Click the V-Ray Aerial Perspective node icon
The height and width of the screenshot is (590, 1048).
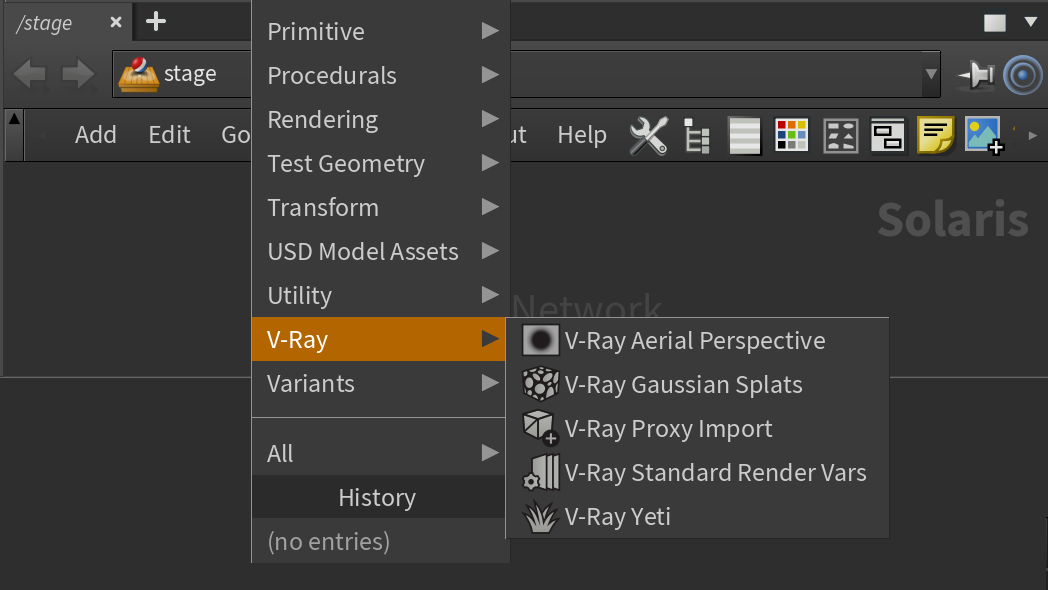540,340
